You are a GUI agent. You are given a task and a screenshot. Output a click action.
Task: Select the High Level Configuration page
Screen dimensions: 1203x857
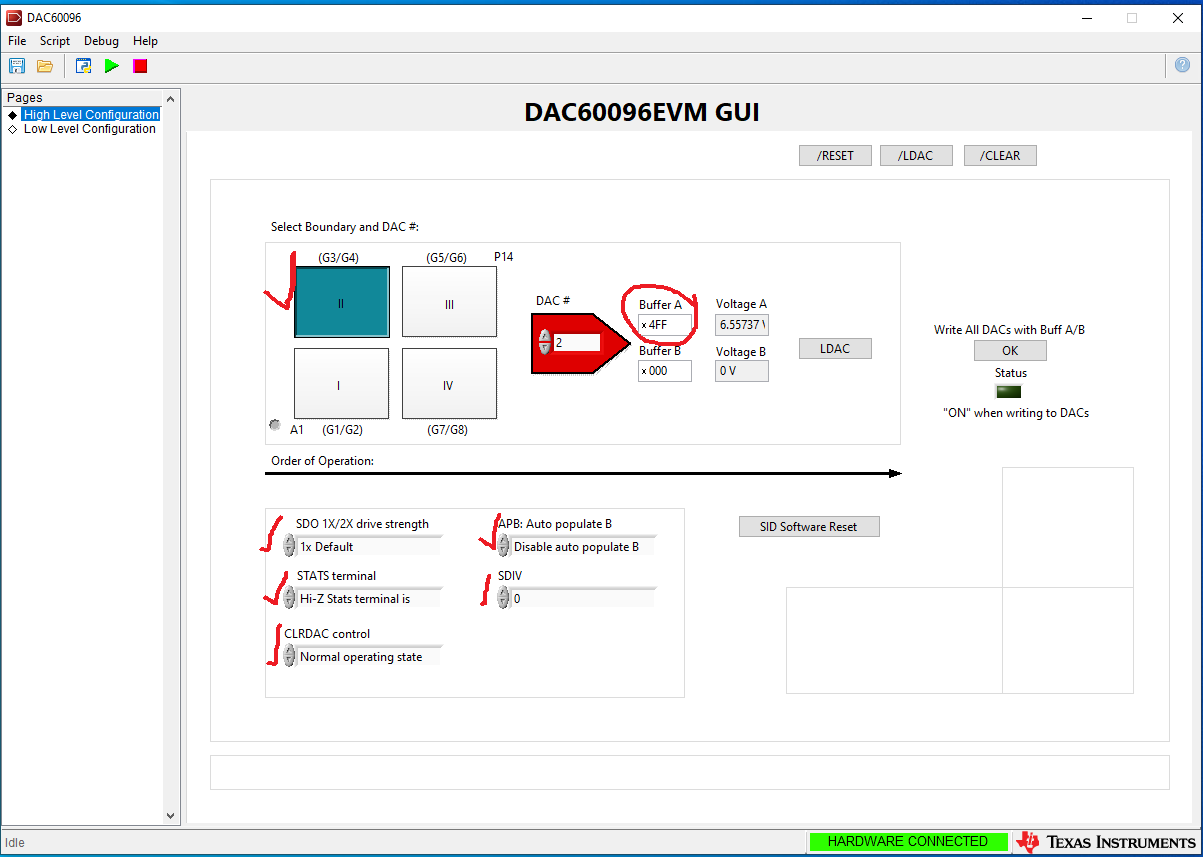click(x=91, y=114)
